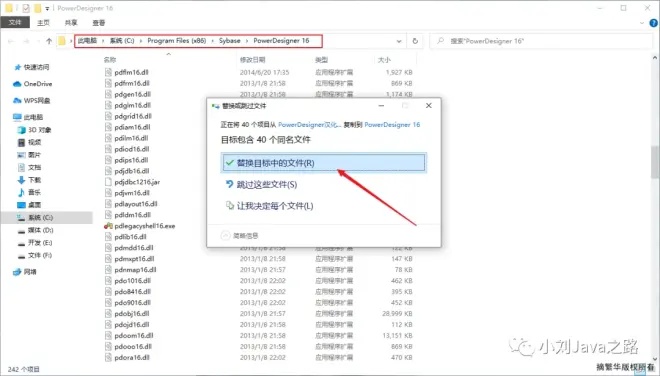This screenshot has height=376, width=660.
Task: Sort by the 类型 column header
Action: [322, 60]
